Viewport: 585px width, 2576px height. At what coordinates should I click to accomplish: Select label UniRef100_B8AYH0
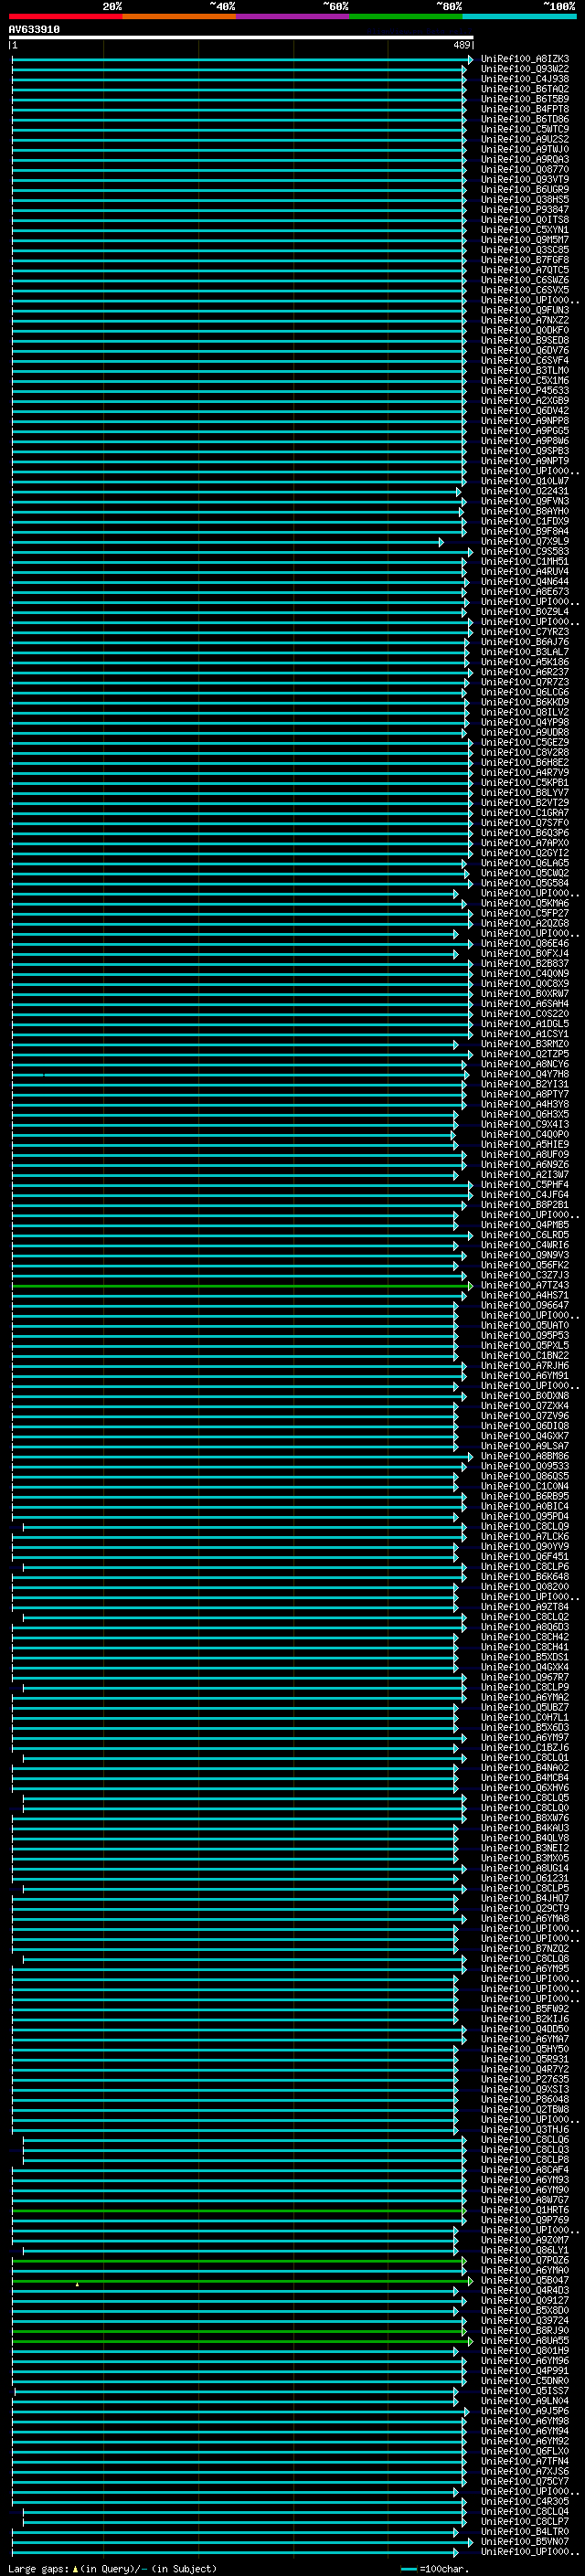pyautogui.click(x=525, y=511)
